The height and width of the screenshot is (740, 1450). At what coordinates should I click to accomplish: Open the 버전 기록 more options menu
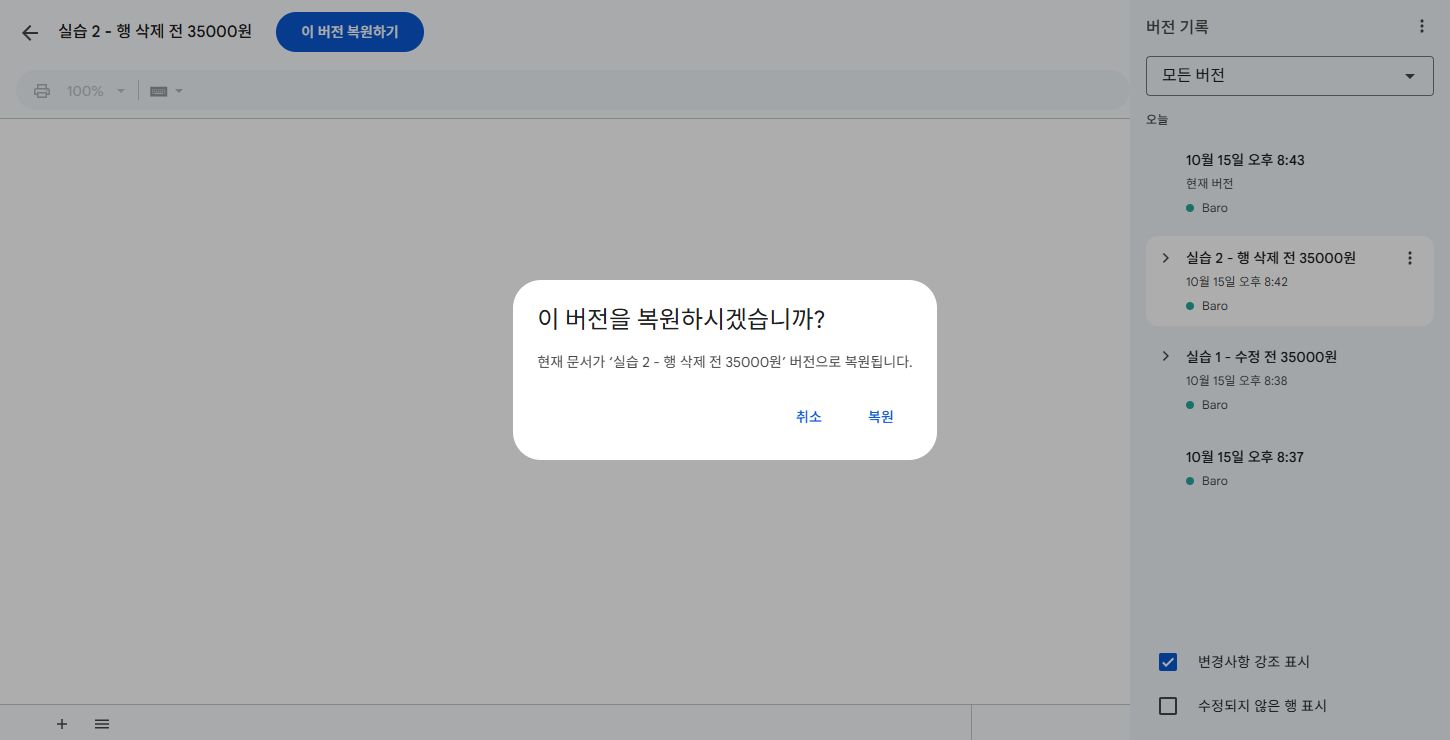point(1422,27)
